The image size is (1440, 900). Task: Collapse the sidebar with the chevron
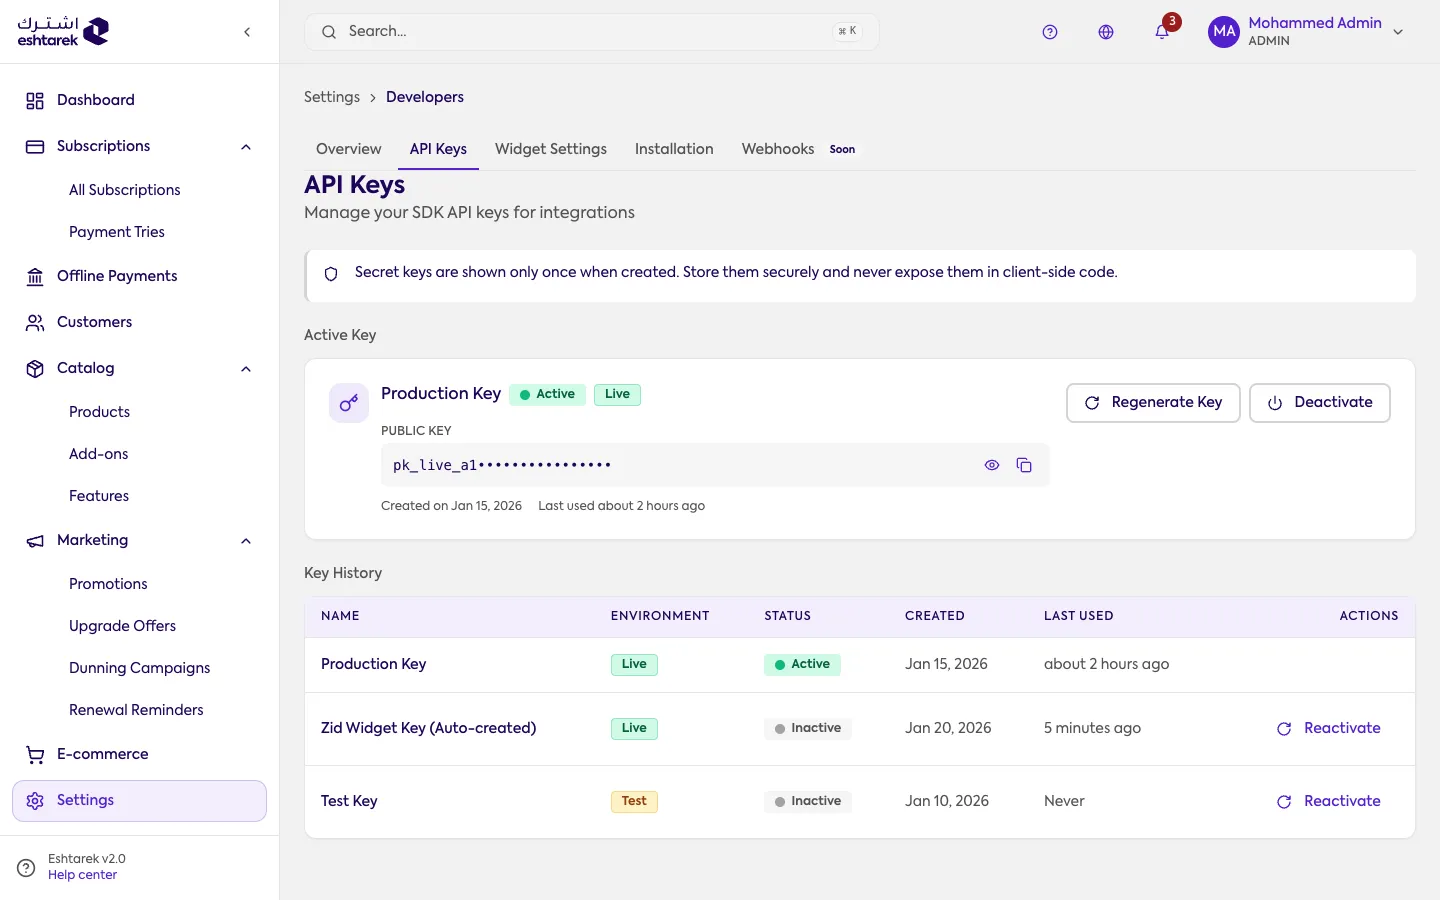point(247,32)
